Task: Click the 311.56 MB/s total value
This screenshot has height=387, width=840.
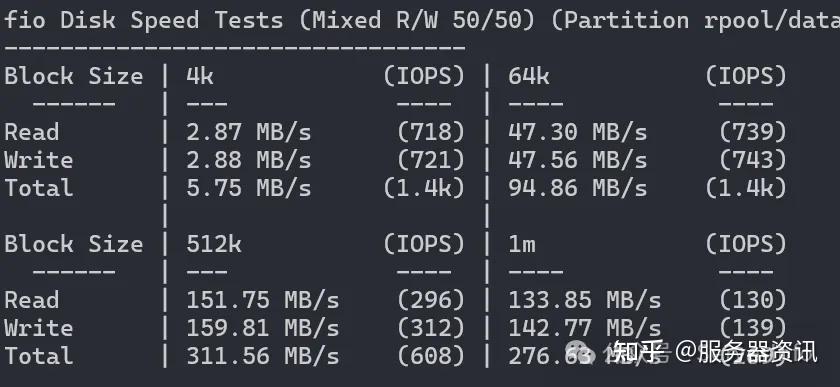Action: point(262,356)
